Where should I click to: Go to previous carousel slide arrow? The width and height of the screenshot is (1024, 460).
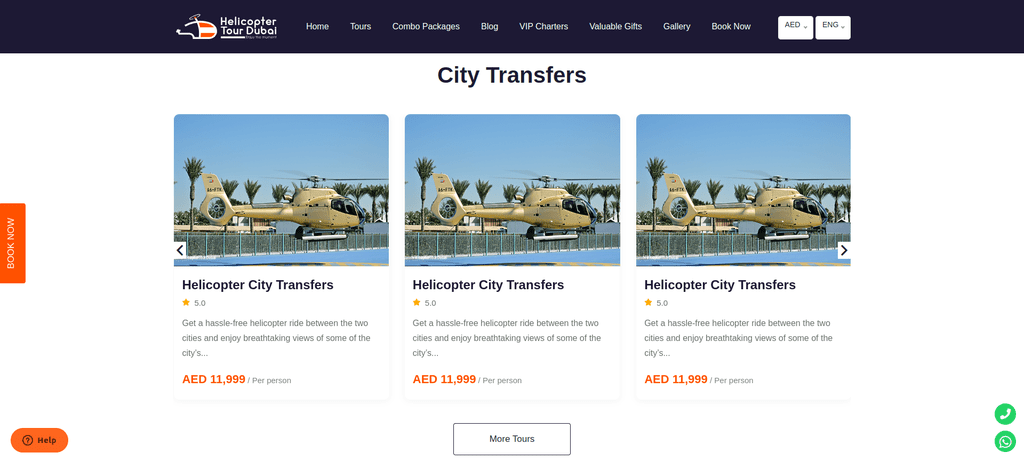tap(180, 250)
